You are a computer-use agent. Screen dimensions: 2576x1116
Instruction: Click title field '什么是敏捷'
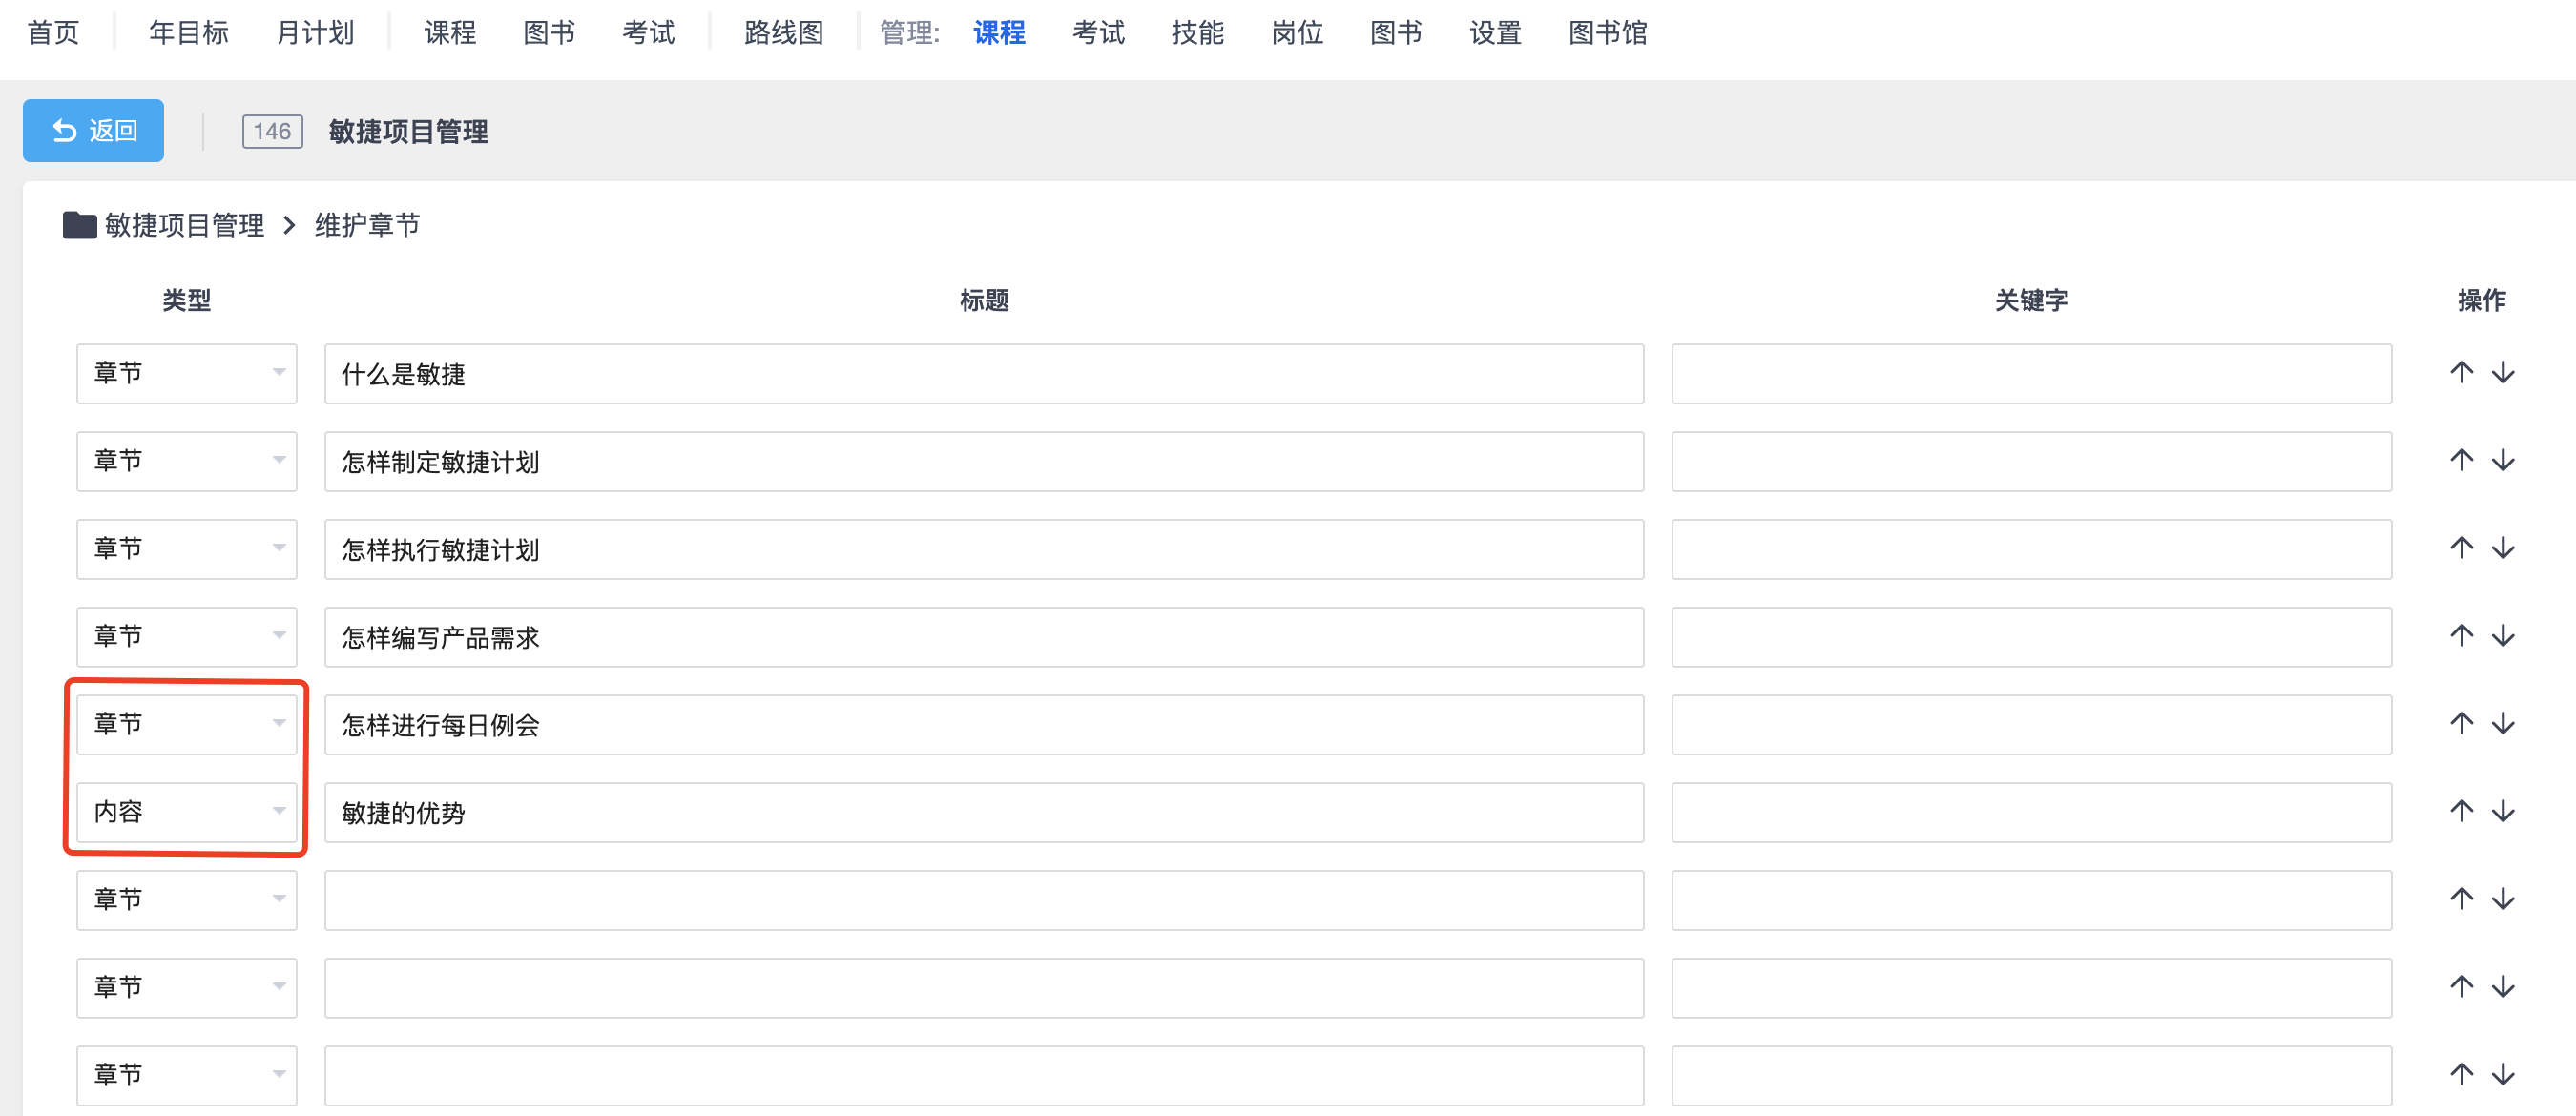[984, 374]
